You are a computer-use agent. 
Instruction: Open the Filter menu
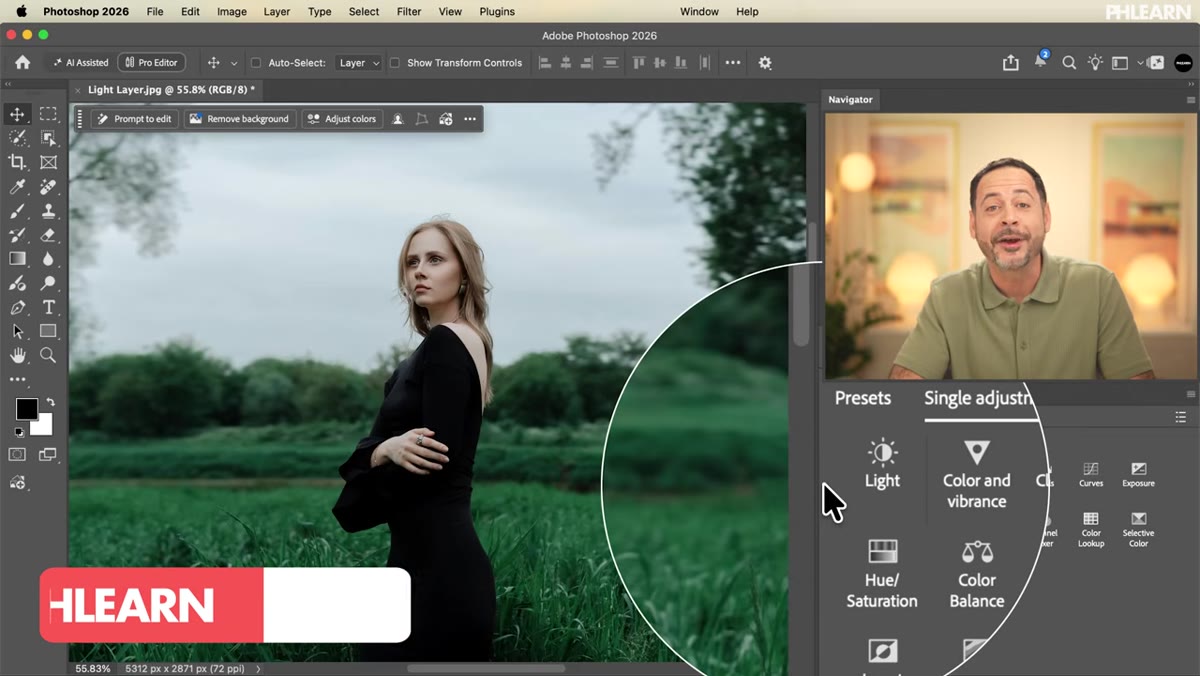408,11
